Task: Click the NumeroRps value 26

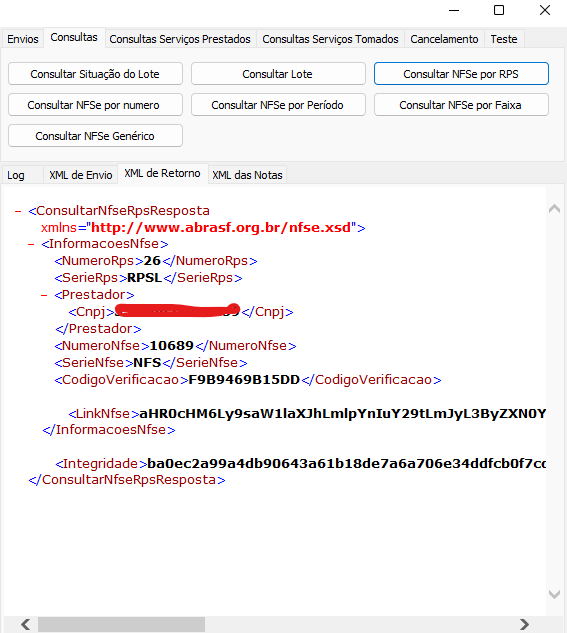Action: tap(152, 261)
